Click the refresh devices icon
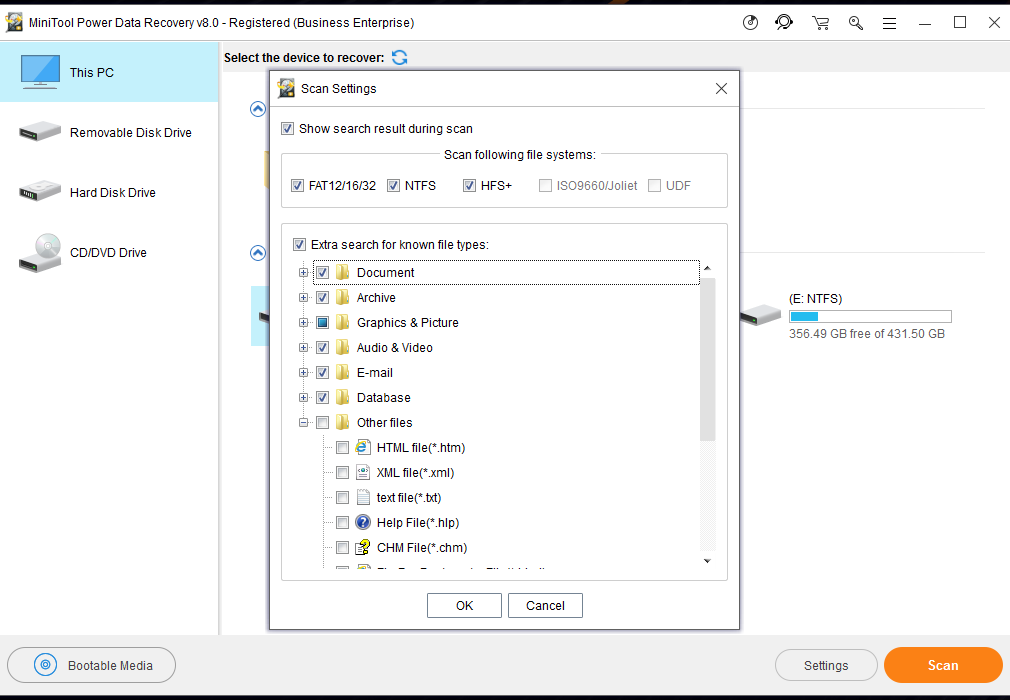 399,57
